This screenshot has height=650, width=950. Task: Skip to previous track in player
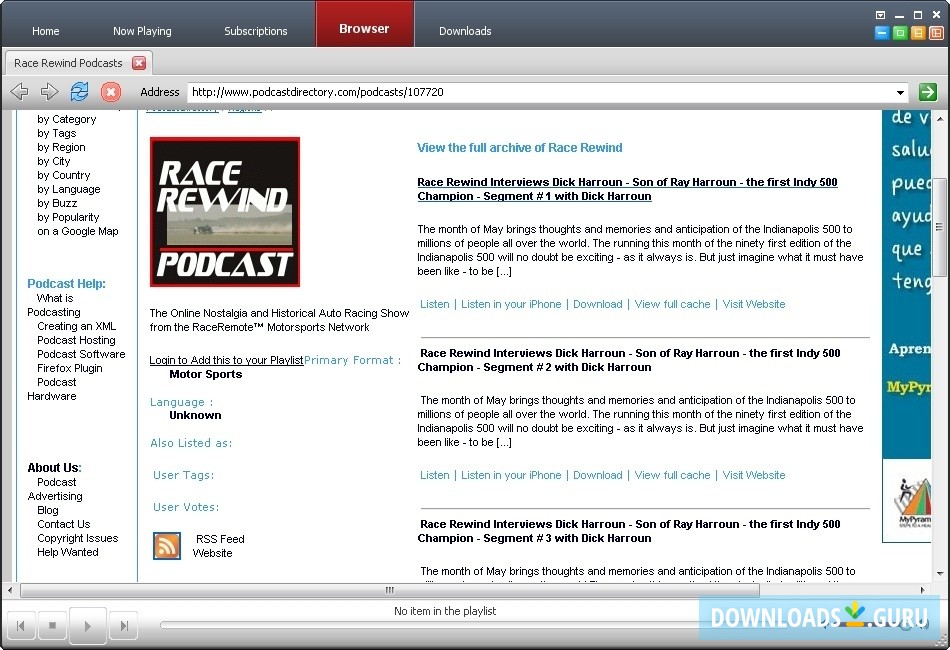click(21, 625)
